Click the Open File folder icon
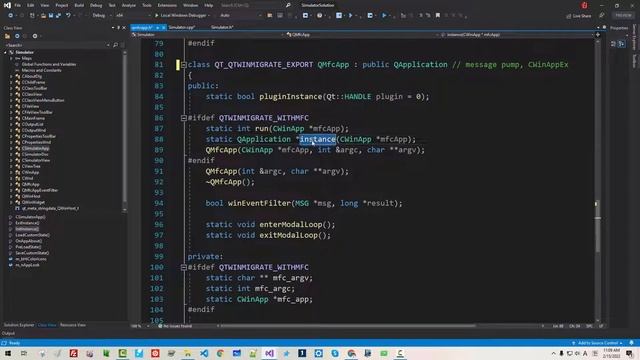This screenshot has width=640, height=360. click(x=43, y=16)
